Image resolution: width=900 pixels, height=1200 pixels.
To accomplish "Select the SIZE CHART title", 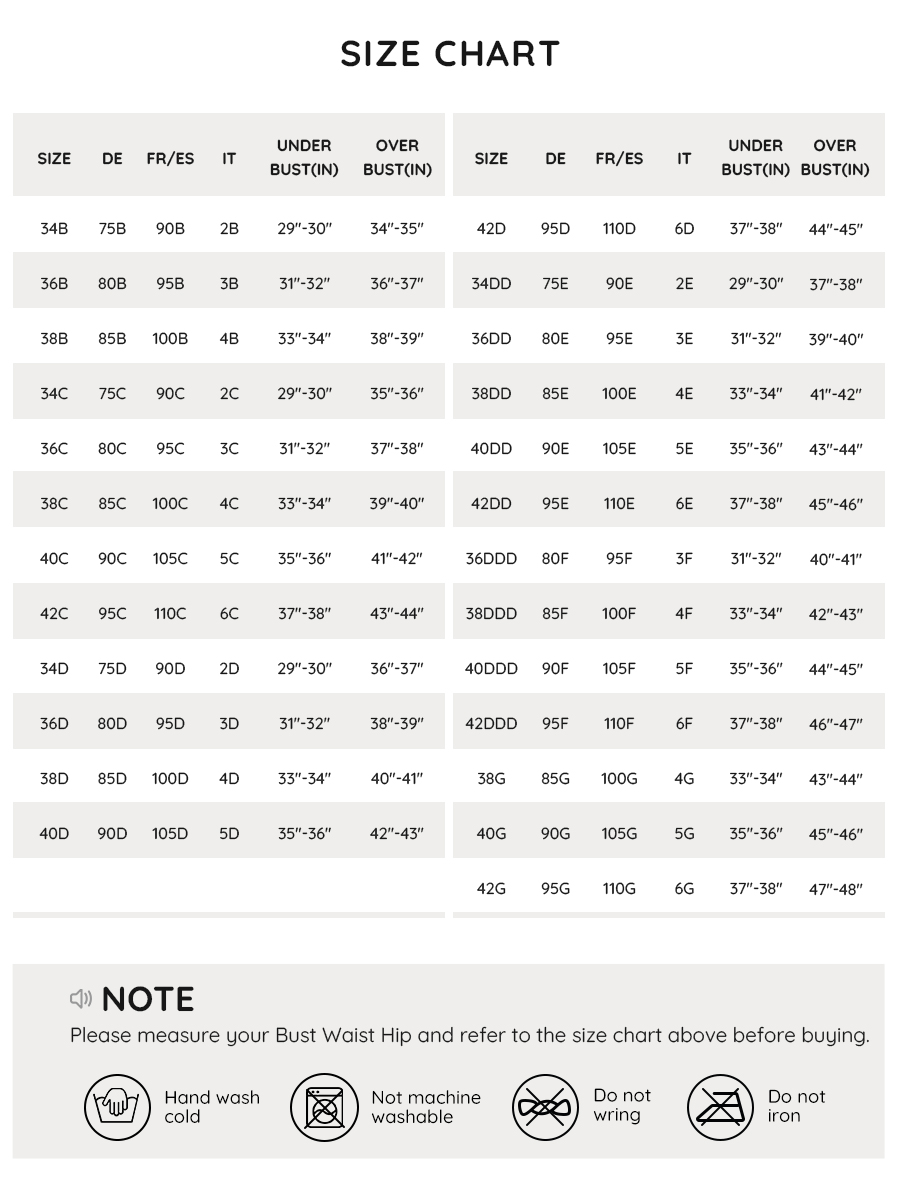I will coord(450,54).
